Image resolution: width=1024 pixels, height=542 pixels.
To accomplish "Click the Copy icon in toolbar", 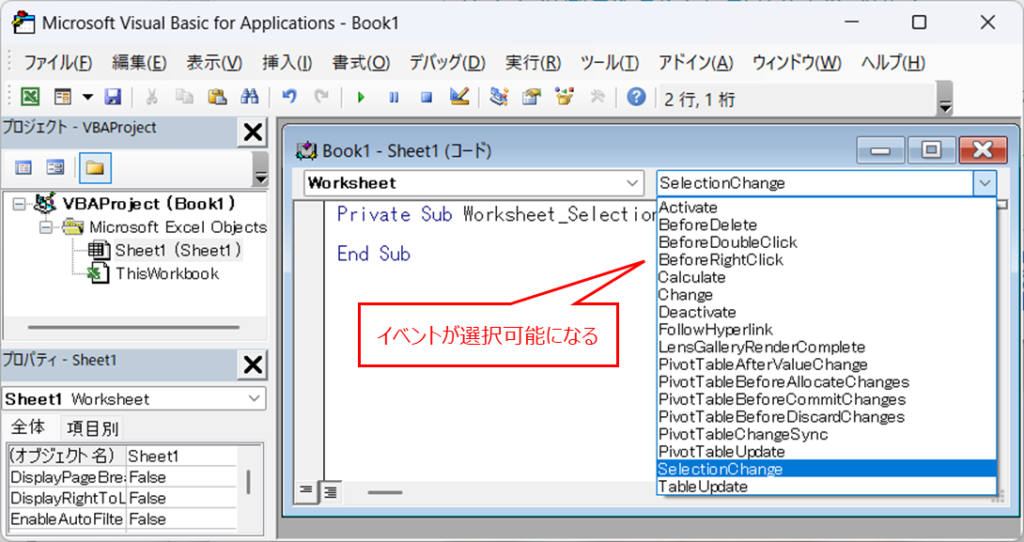I will 184,98.
